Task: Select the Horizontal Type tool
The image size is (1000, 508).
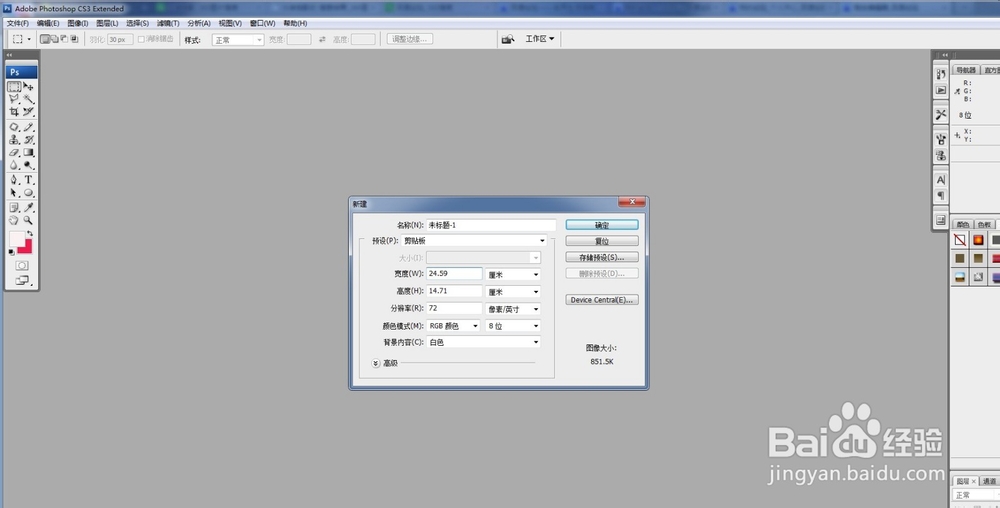Action: (x=29, y=180)
